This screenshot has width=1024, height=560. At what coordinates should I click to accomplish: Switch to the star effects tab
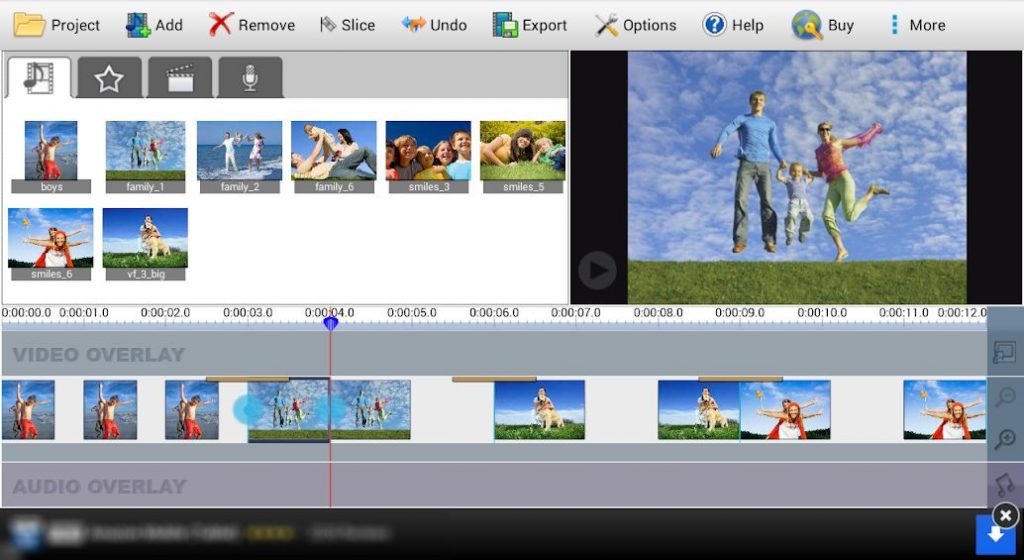coord(109,78)
